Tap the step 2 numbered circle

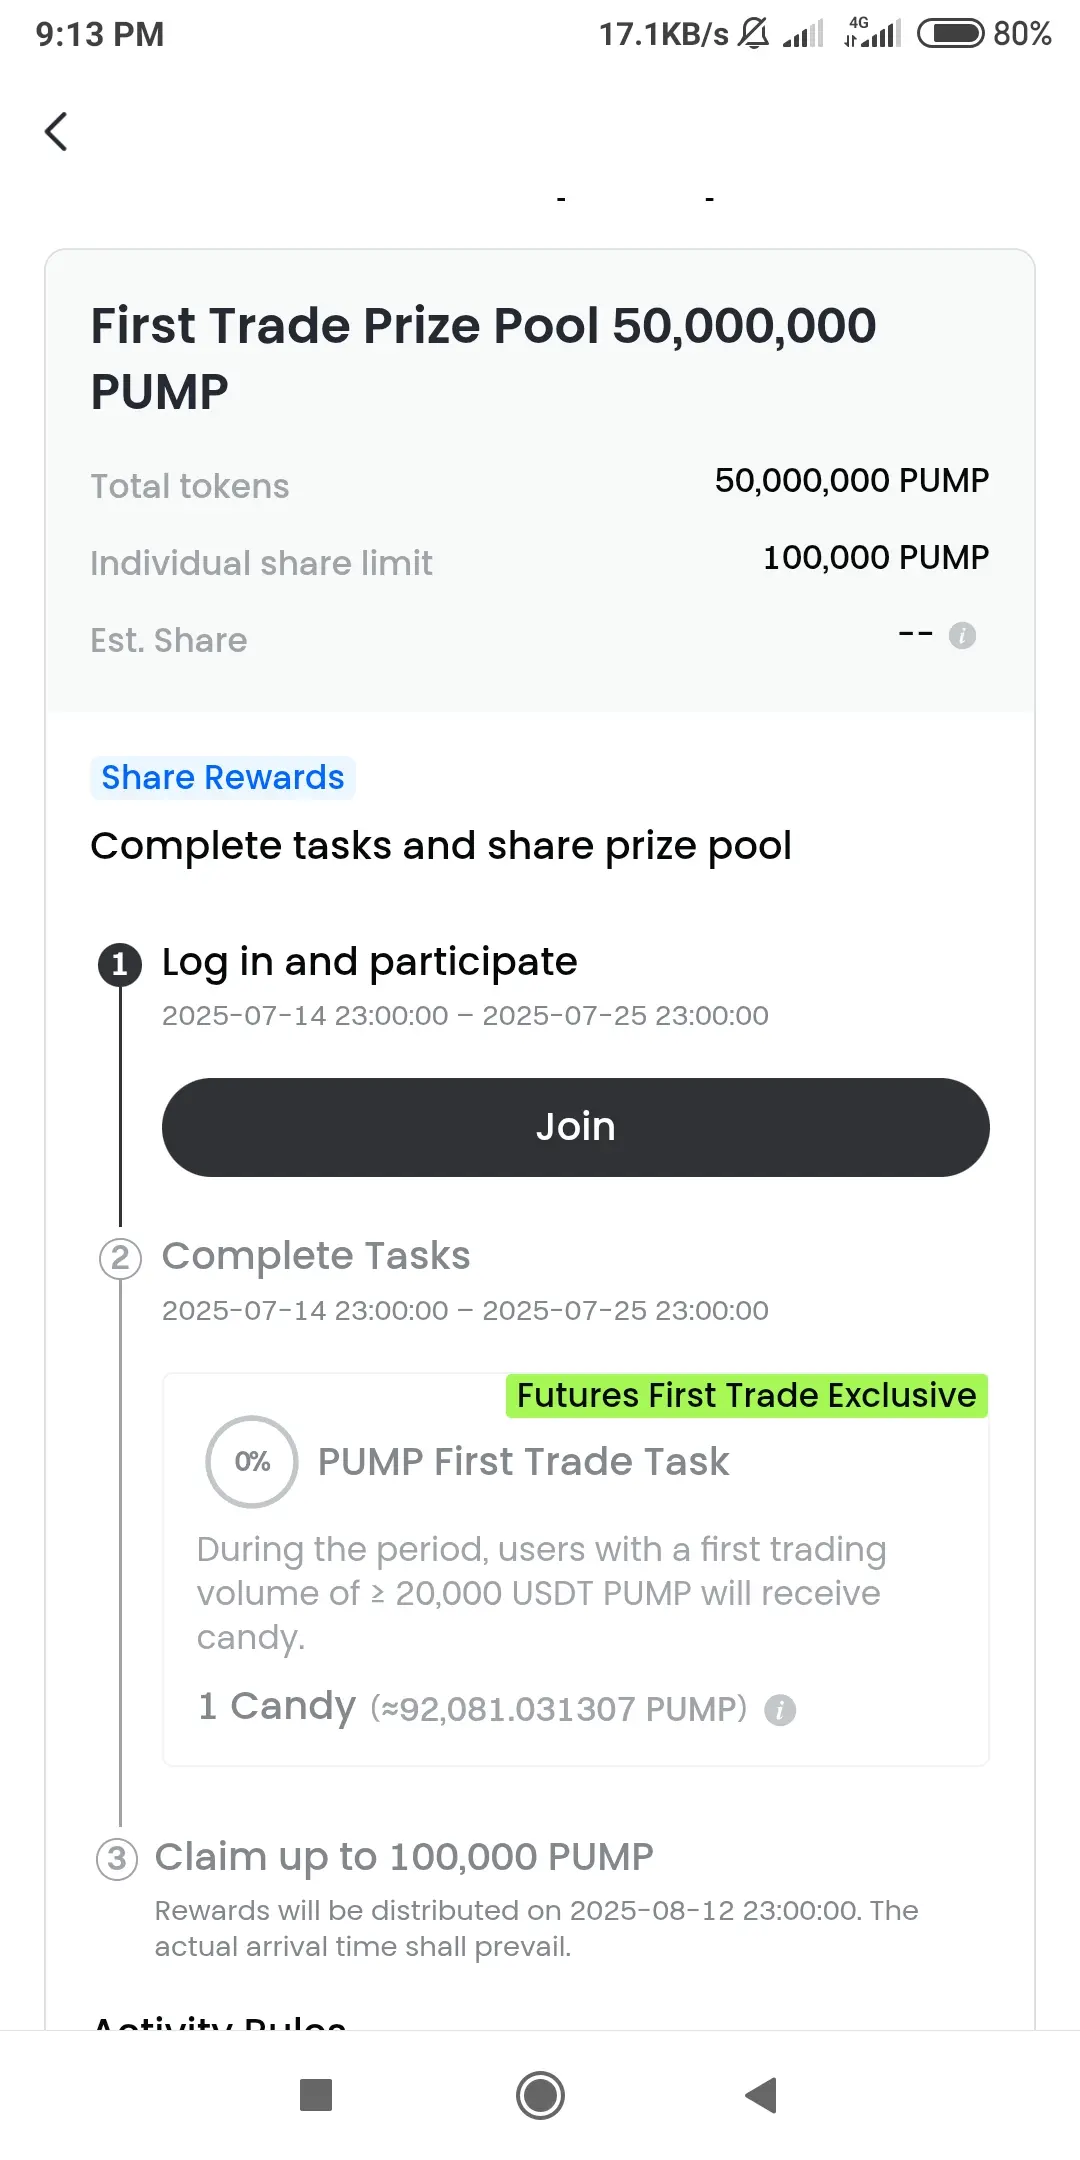(120, 1258)
